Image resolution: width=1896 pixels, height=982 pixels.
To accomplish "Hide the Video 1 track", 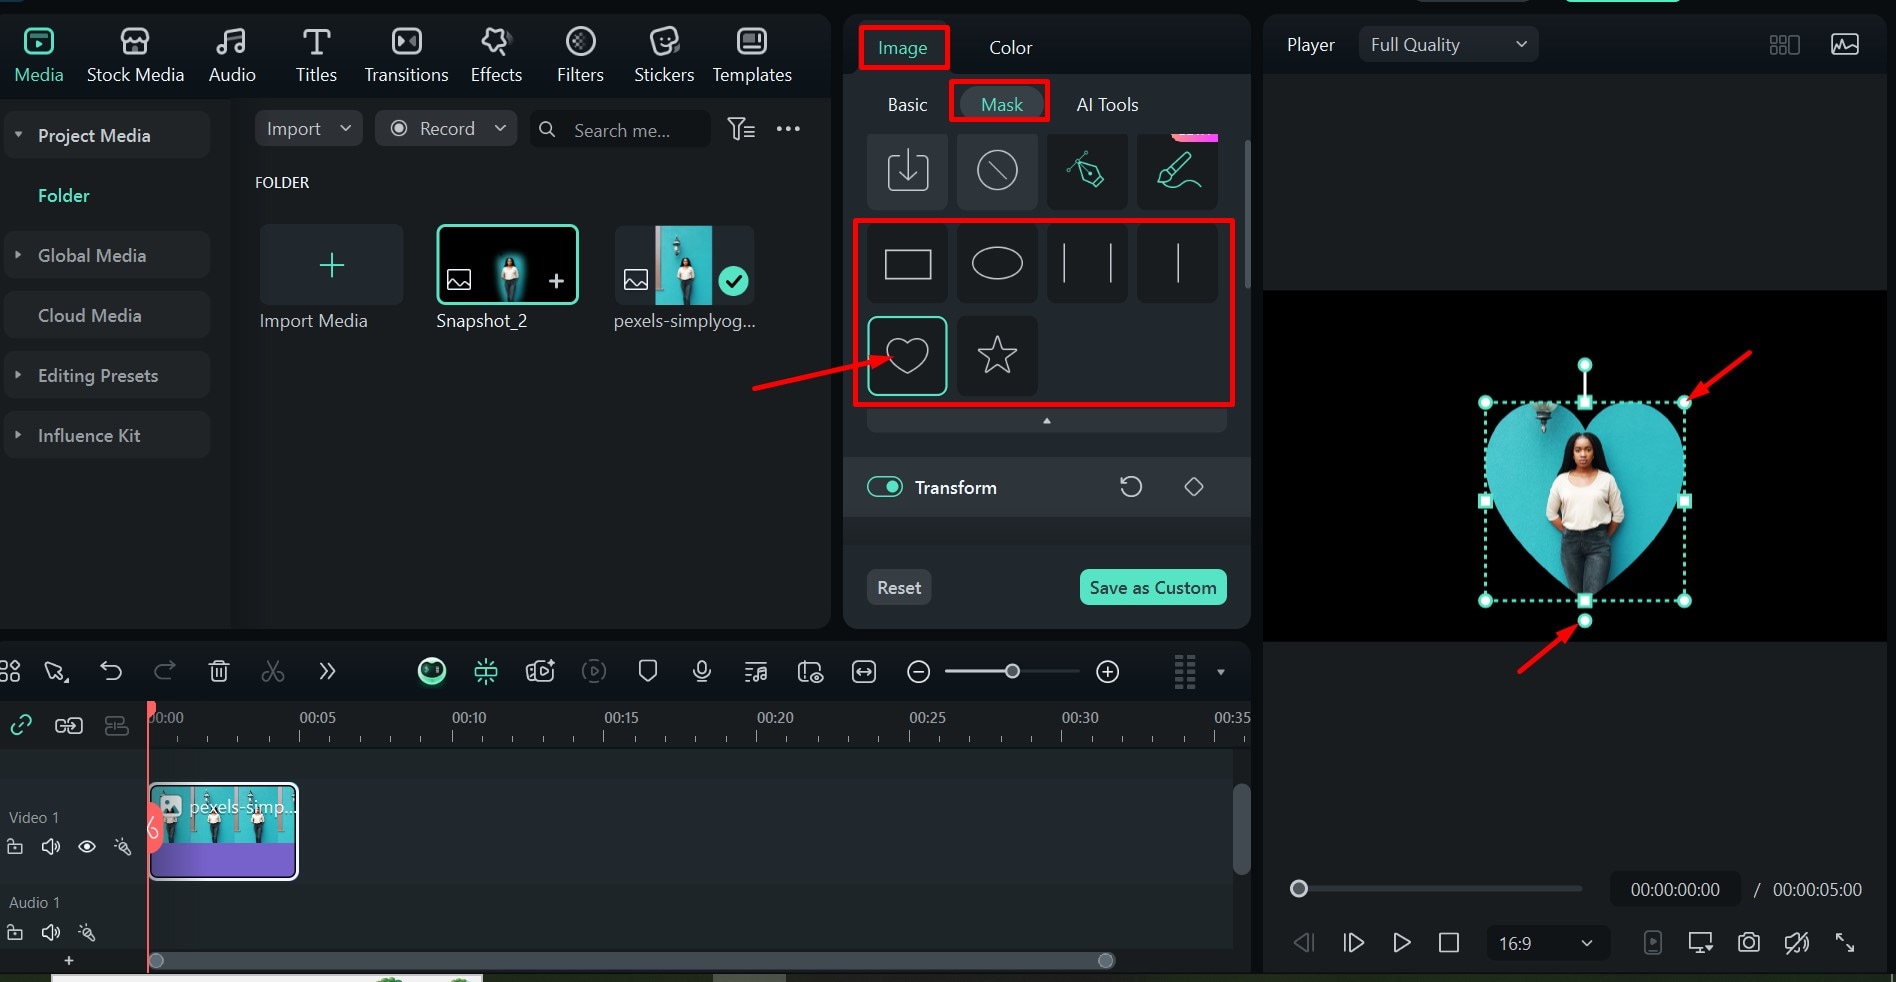I will 87,847.
